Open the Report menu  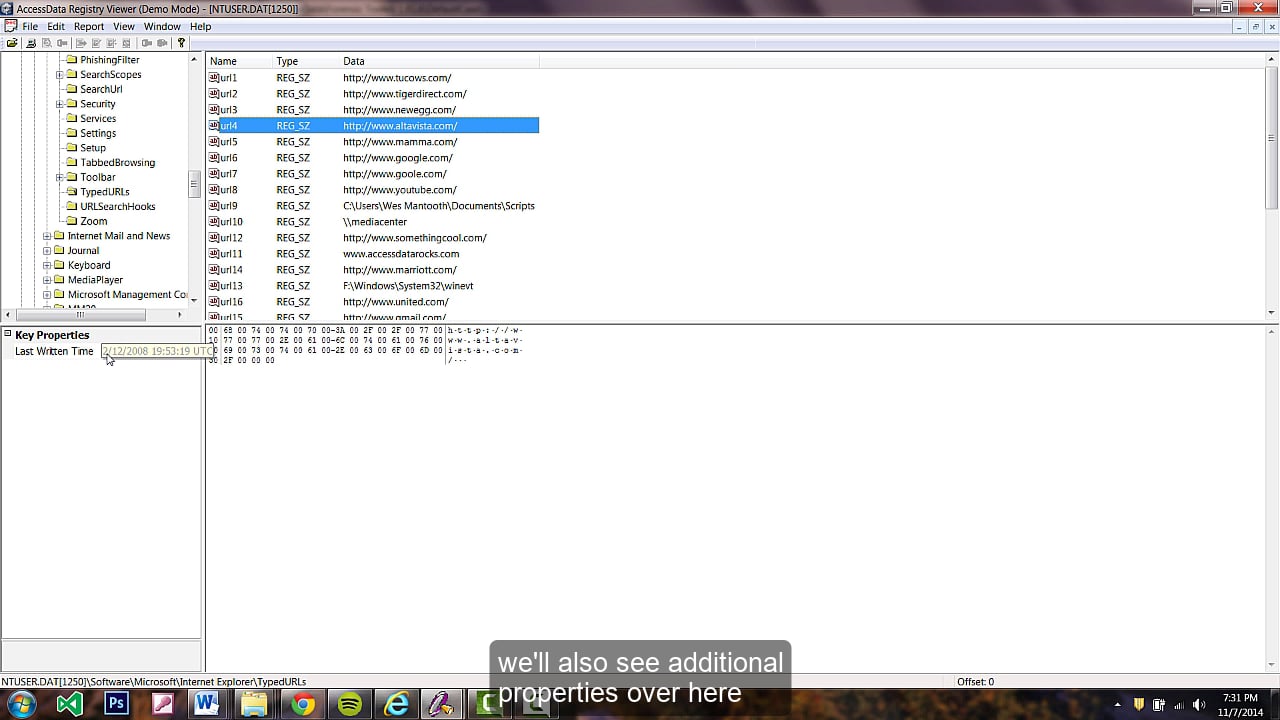coord(89,27)
